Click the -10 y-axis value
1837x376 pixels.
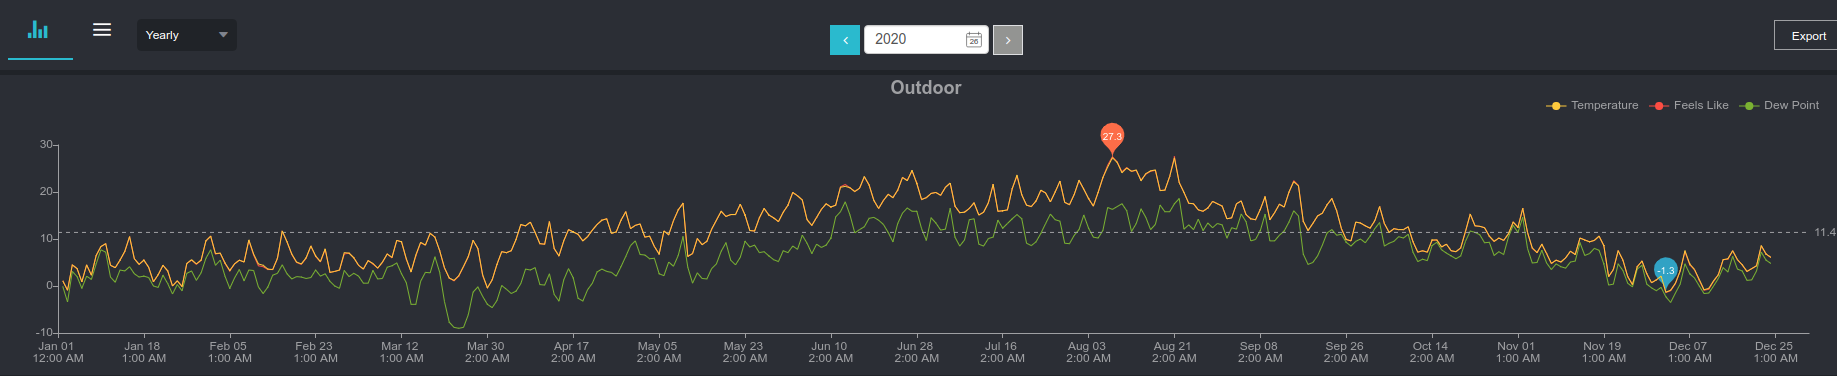tap(44, 332)
